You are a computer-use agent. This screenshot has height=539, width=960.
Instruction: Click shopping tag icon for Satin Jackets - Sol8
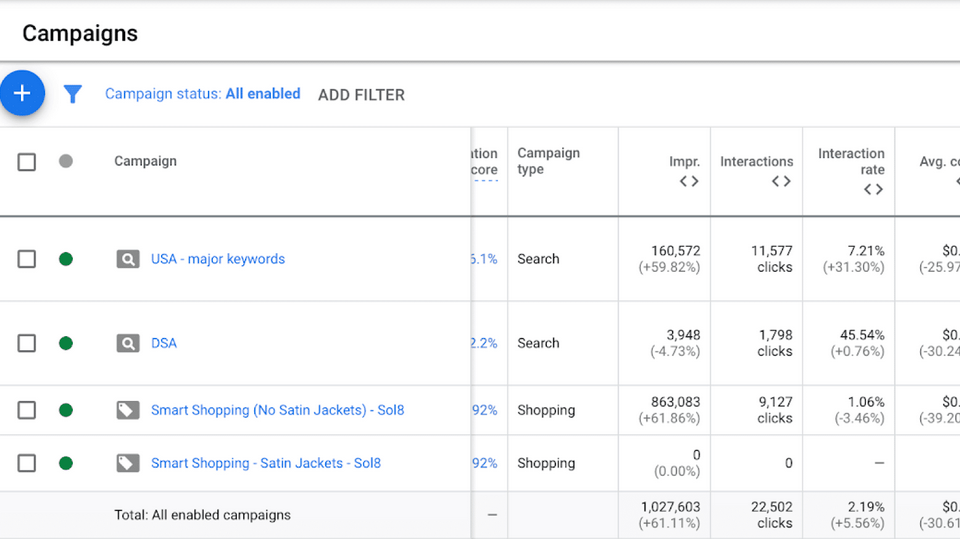tap(128, 463)
